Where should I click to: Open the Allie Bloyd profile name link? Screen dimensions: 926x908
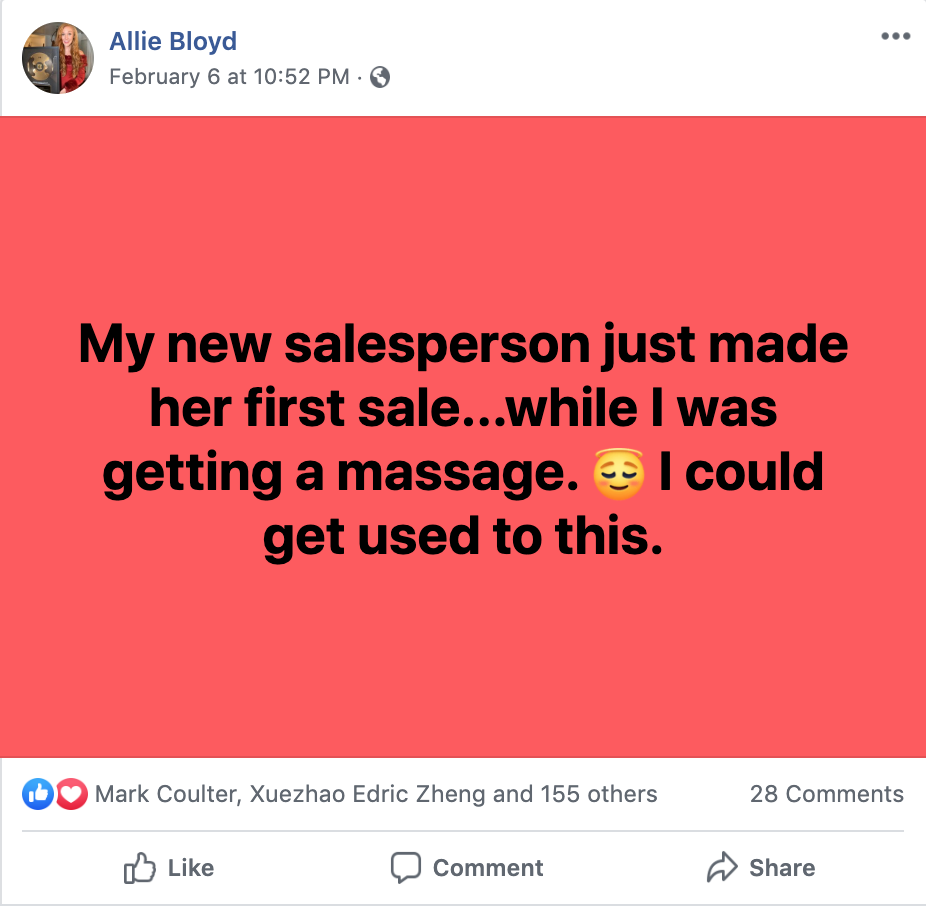click(x=173, y=42)
